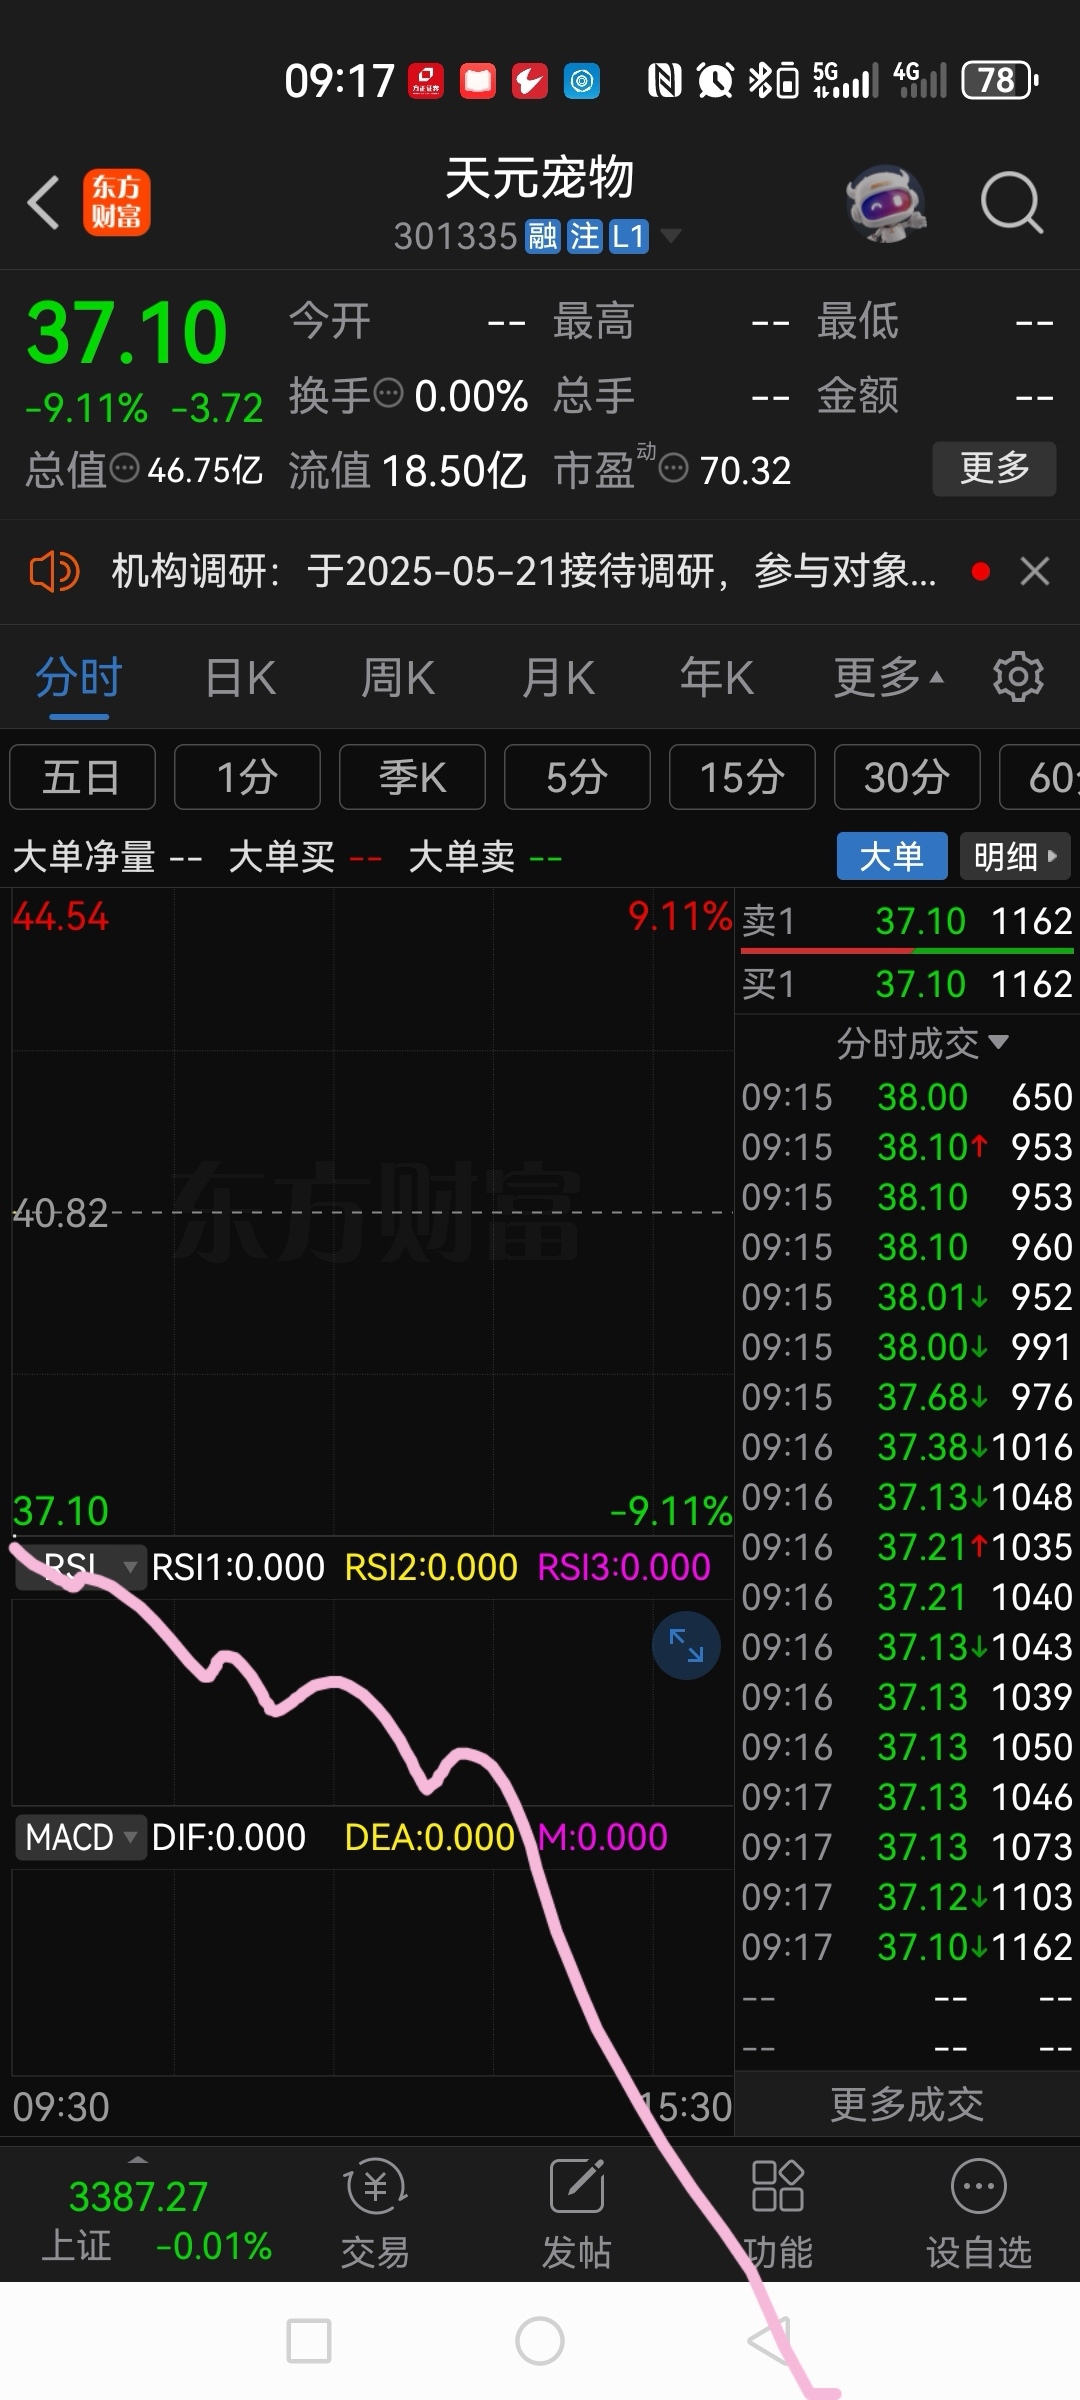The width and height of the screenshot is (1080, 2400).
Task: Tap 设自选 add to watchlist
Action: 979,2213
